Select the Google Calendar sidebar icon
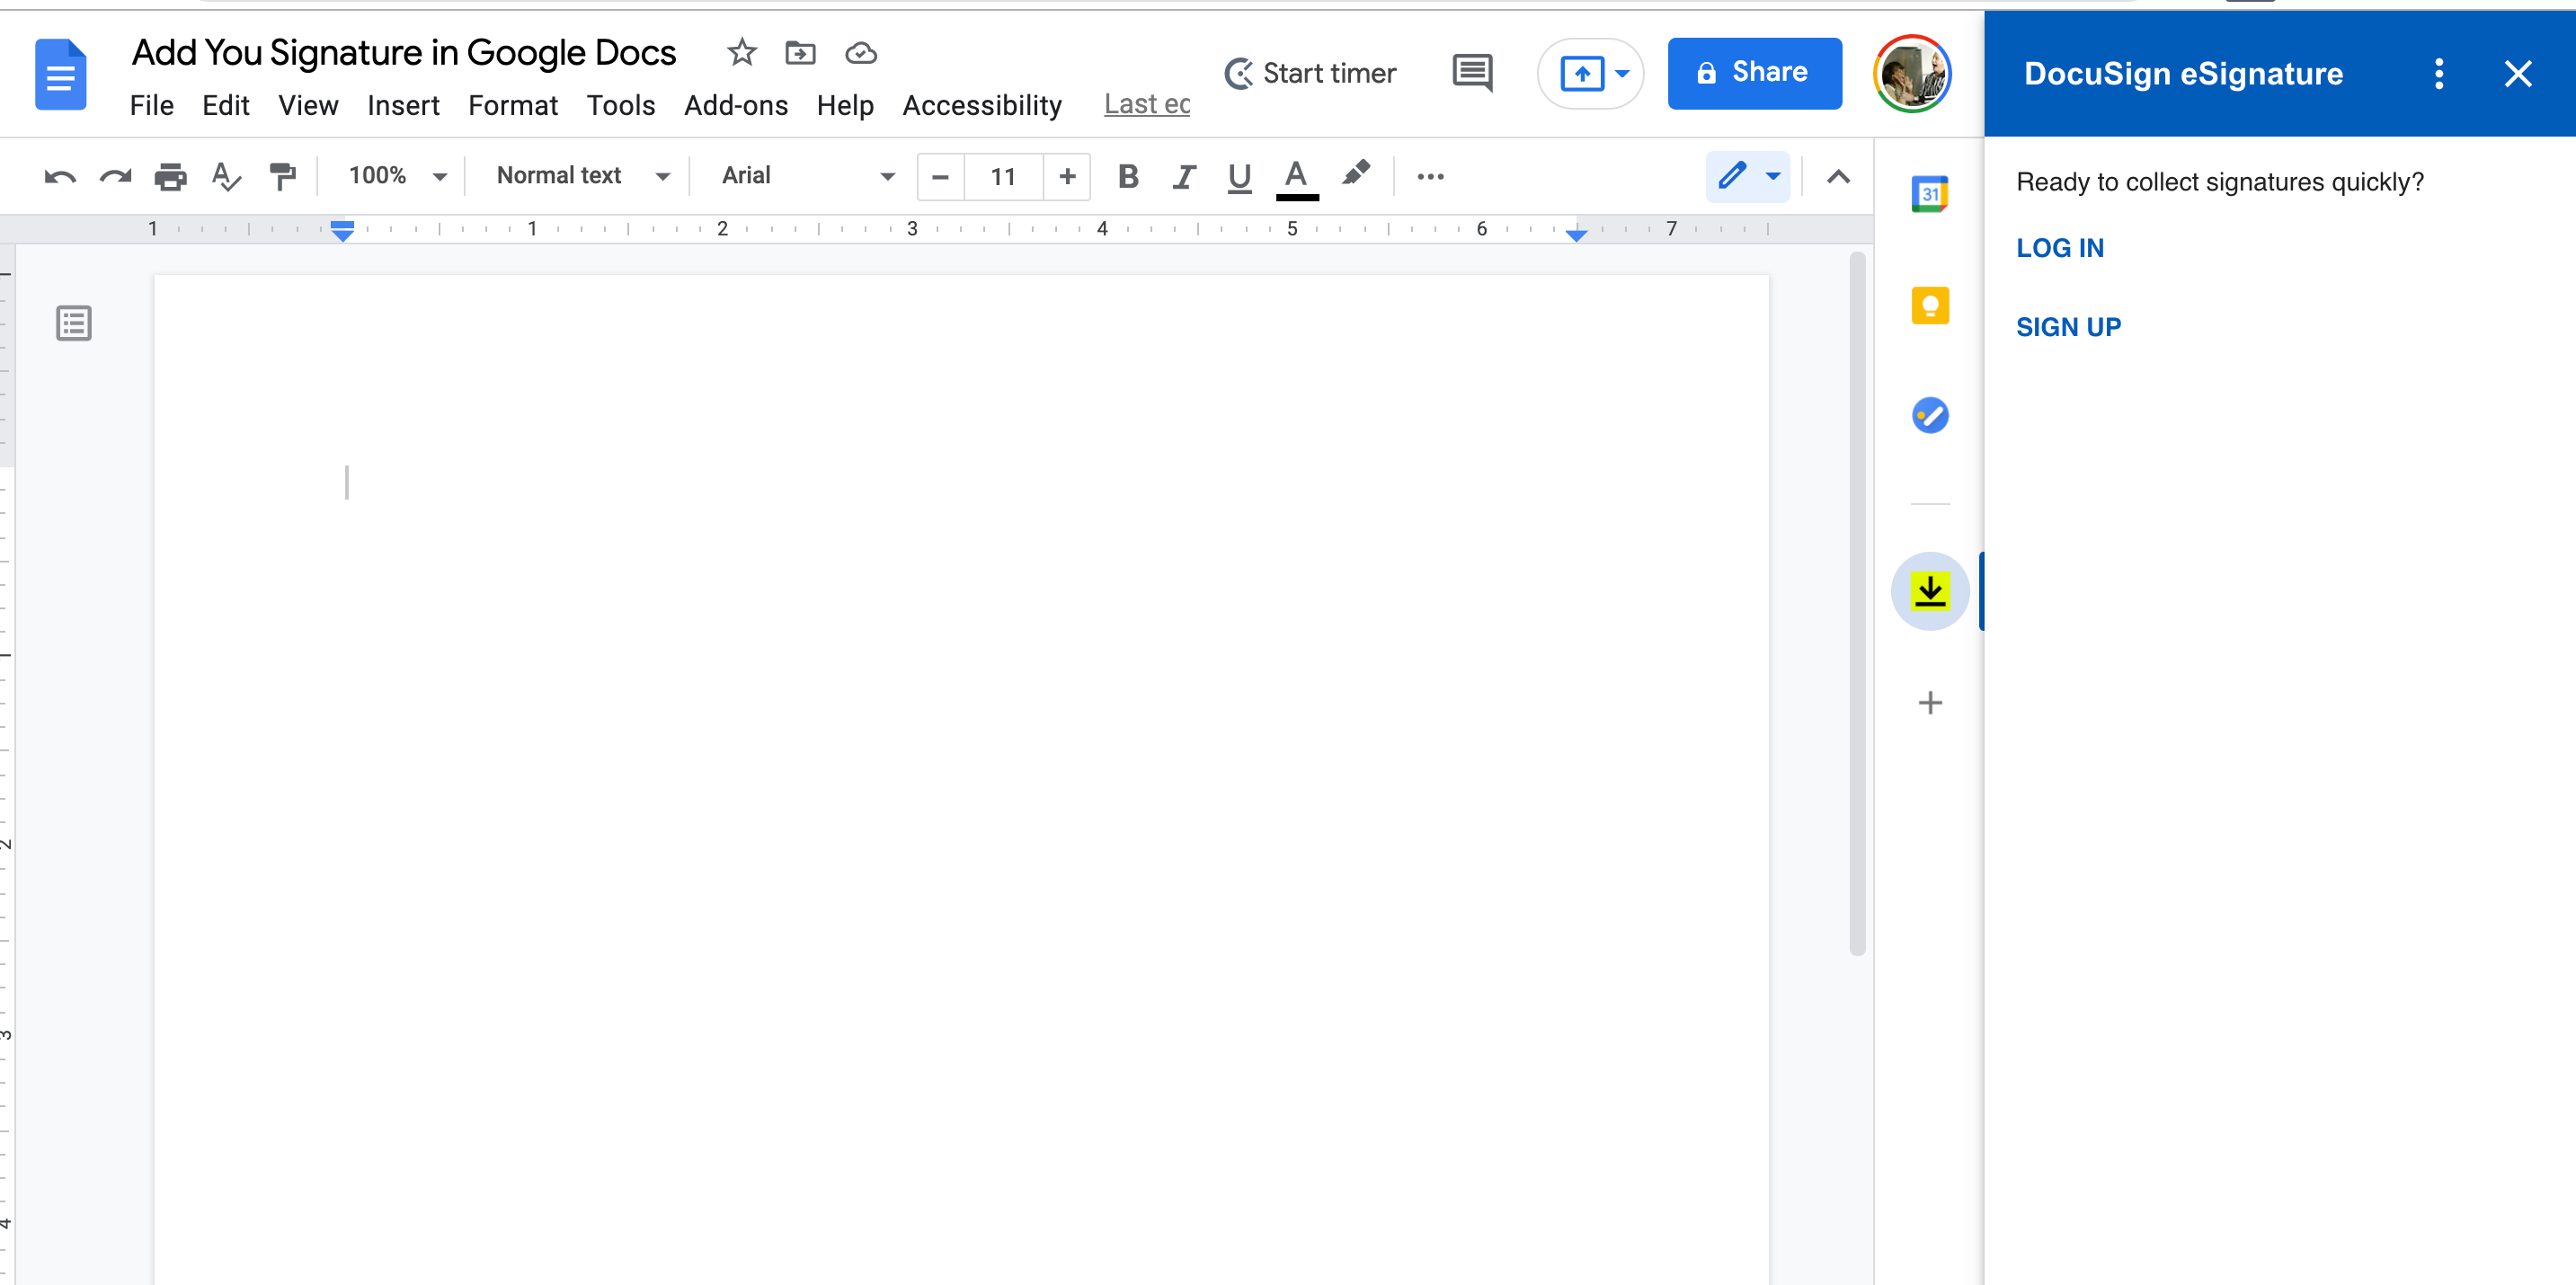 [x=1929, y=193]
